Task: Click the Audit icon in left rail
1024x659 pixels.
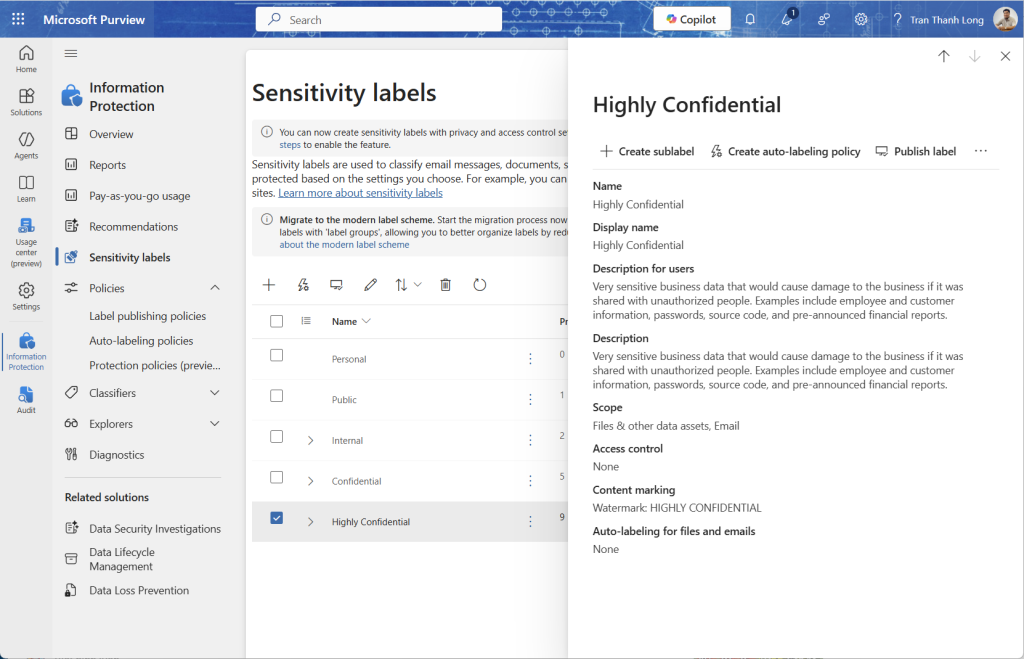Action: [26, 400]
